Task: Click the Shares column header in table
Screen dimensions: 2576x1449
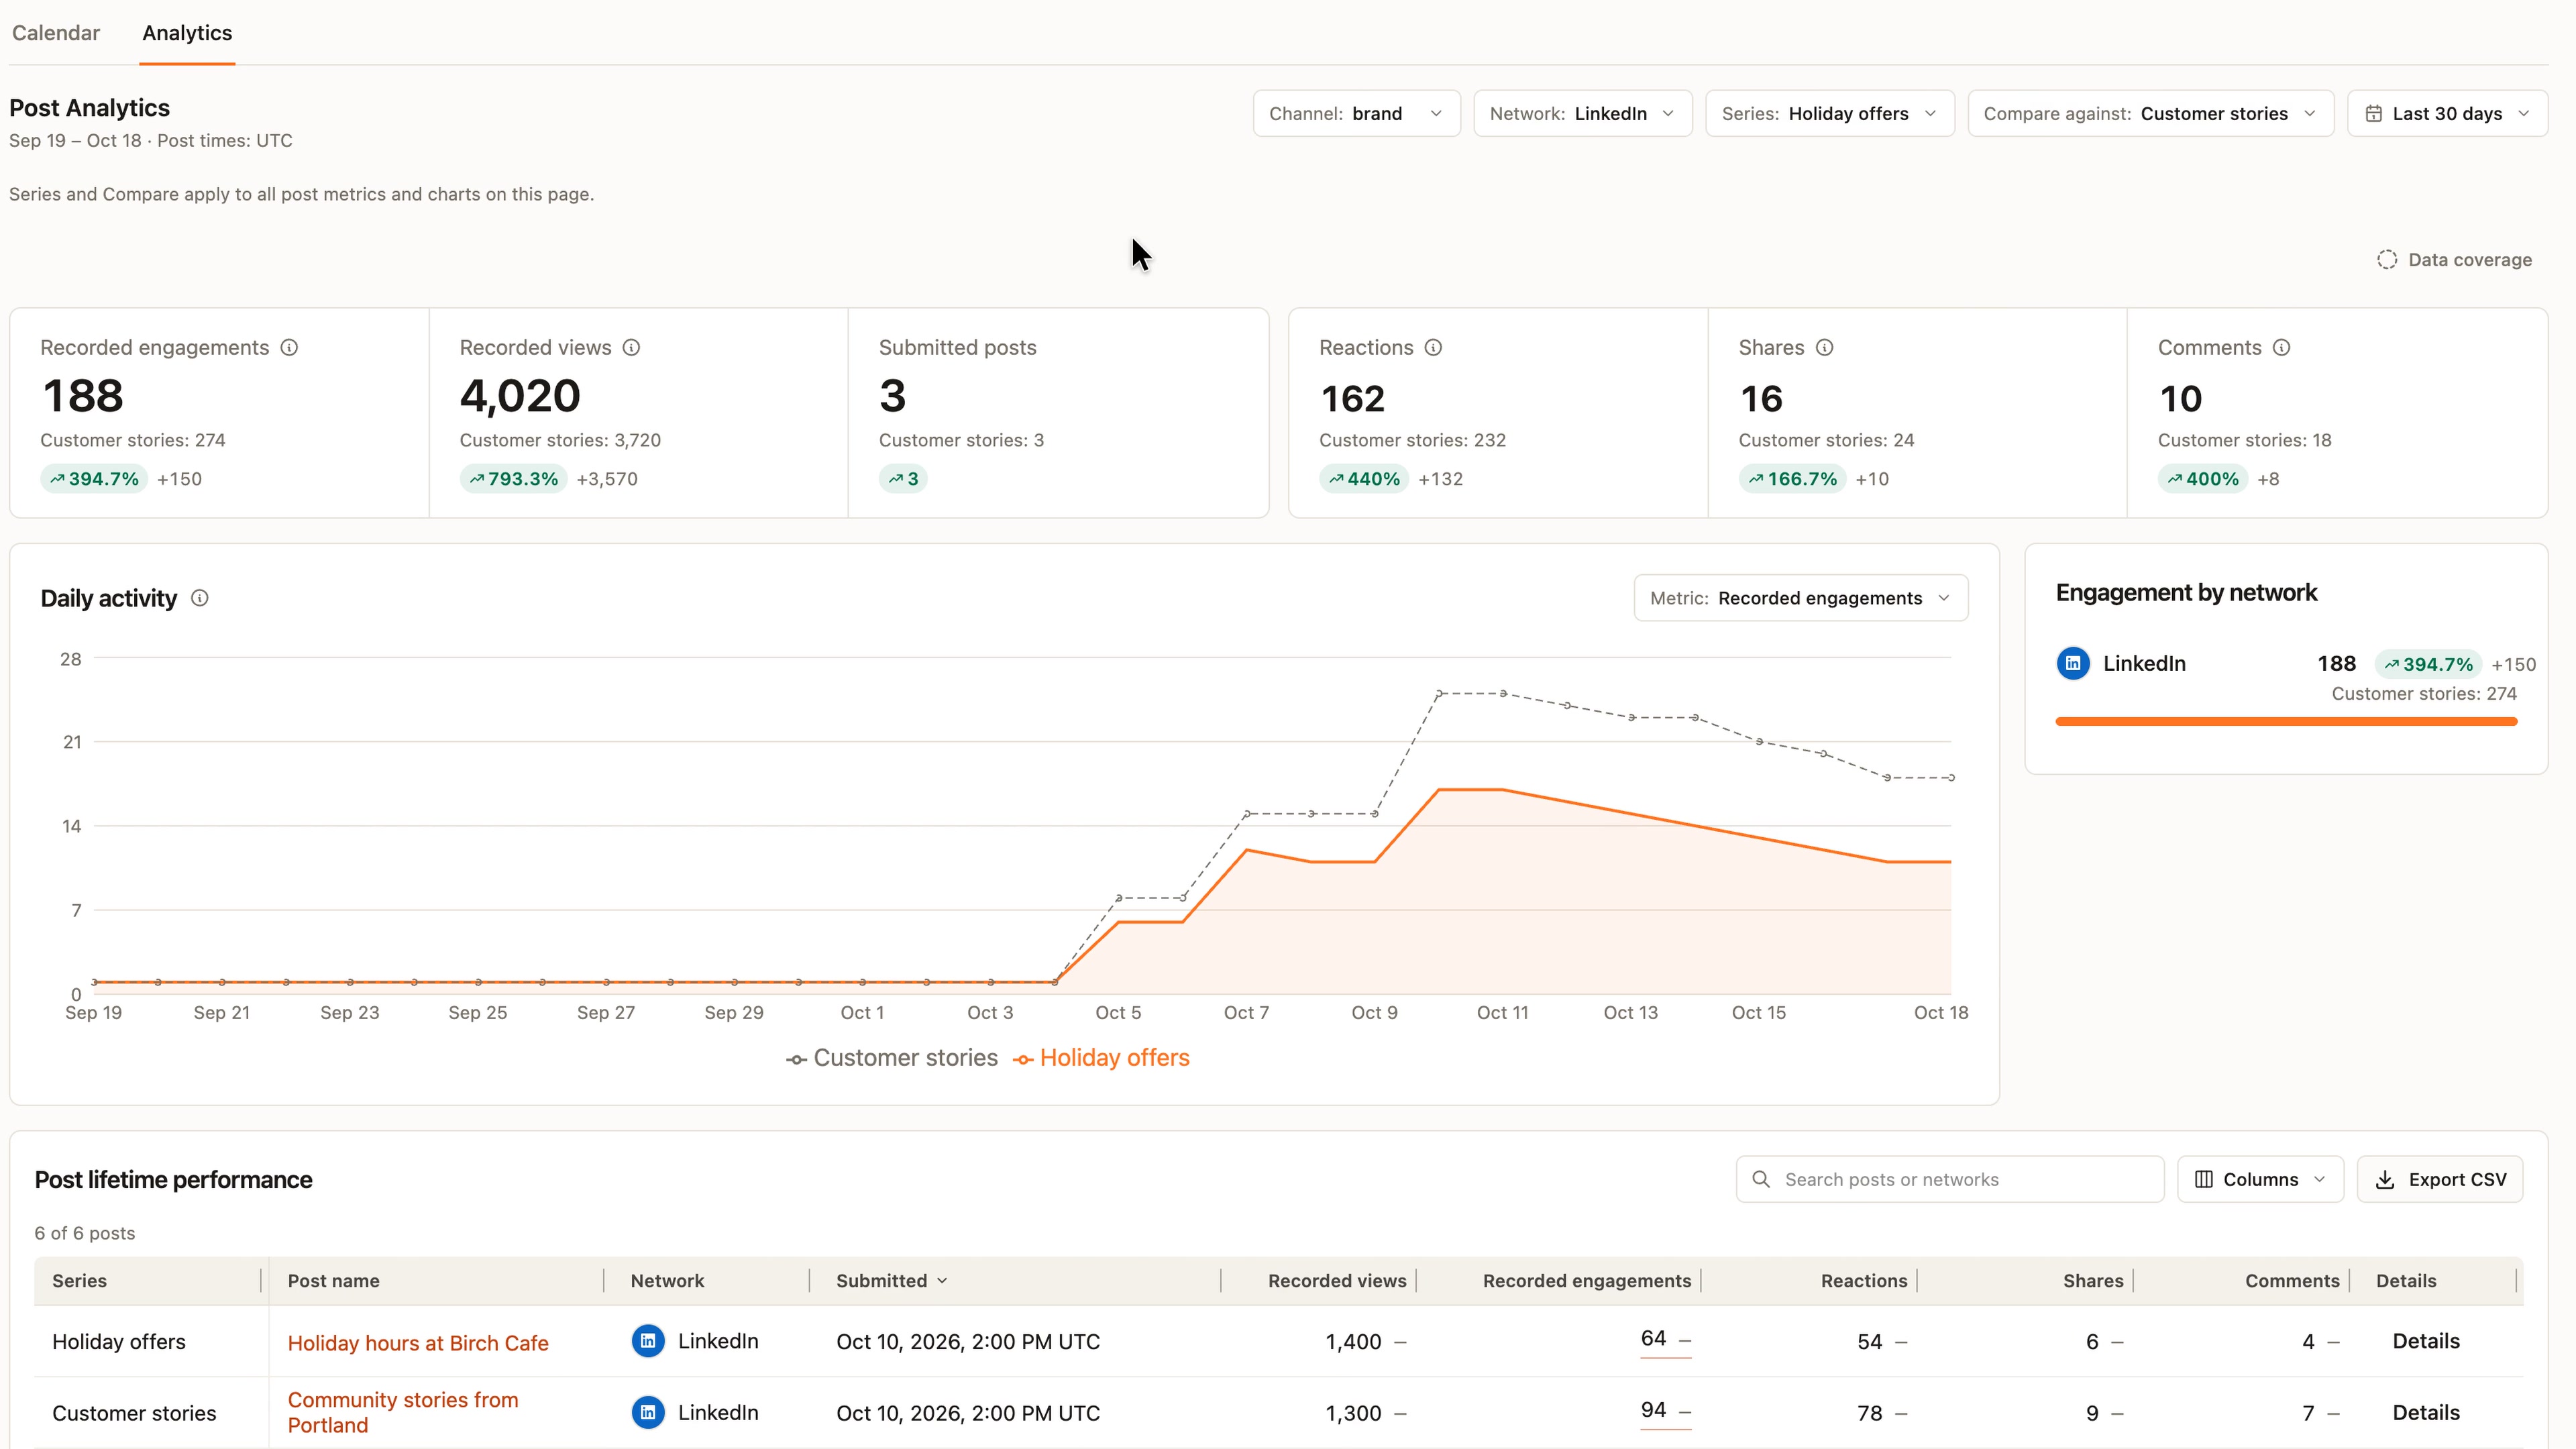Action: [2093, 1281]
